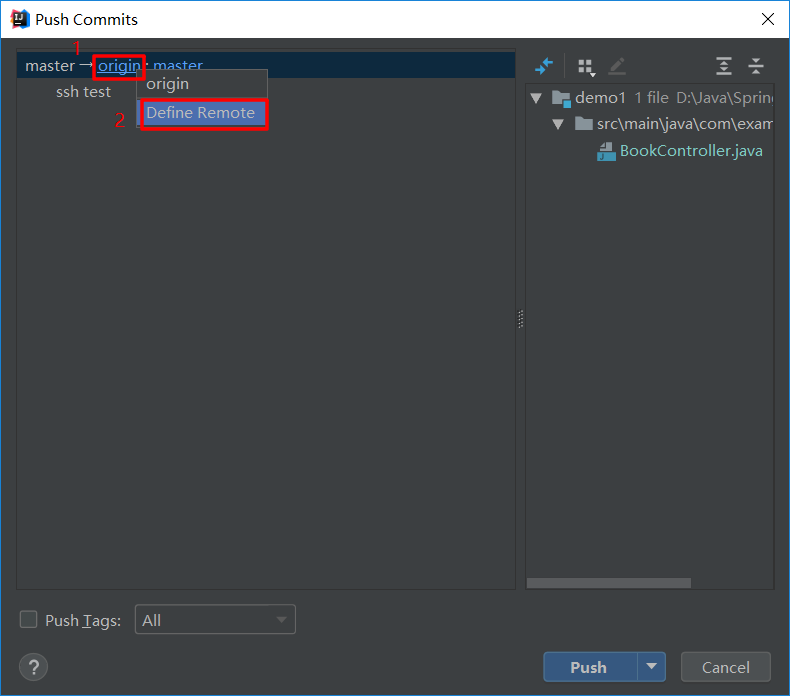Viewport: 790px width, 696px height.
Task: Click the Cancel button
Action: [x=726, y=667]
